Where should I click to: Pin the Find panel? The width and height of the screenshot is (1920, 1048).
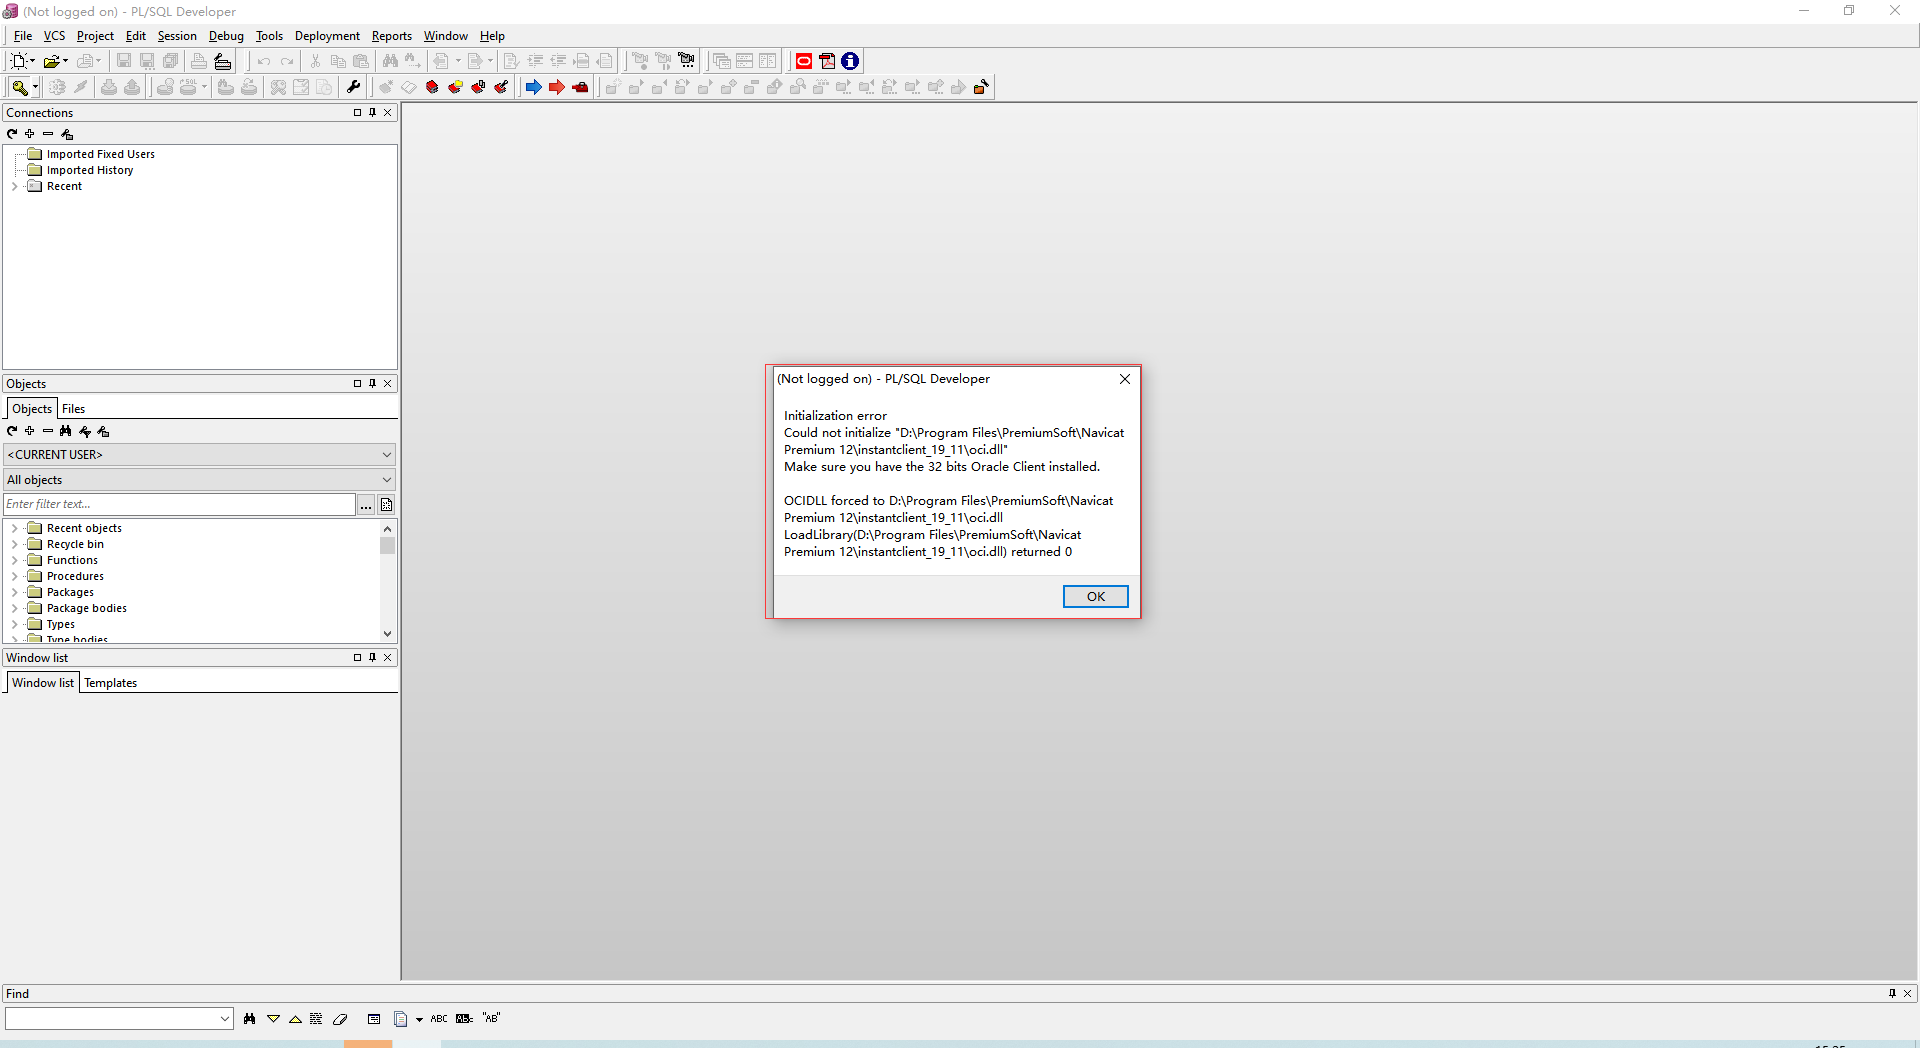(1892, 994)
